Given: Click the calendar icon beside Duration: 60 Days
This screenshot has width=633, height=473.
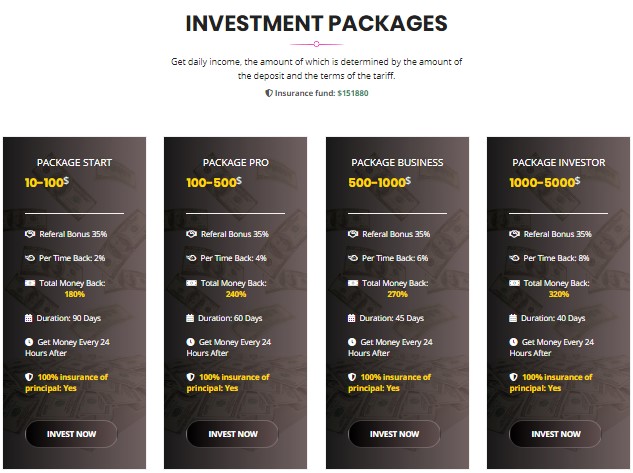Looking at the screenshot, I should point(190,318).
